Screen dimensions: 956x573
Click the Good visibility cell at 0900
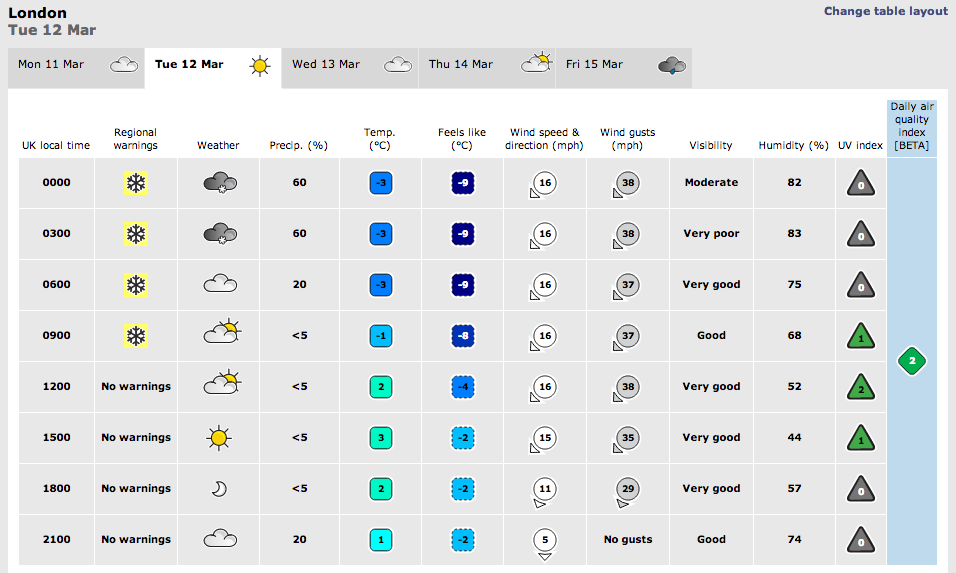pyautogui.click(x=711, y=335)
